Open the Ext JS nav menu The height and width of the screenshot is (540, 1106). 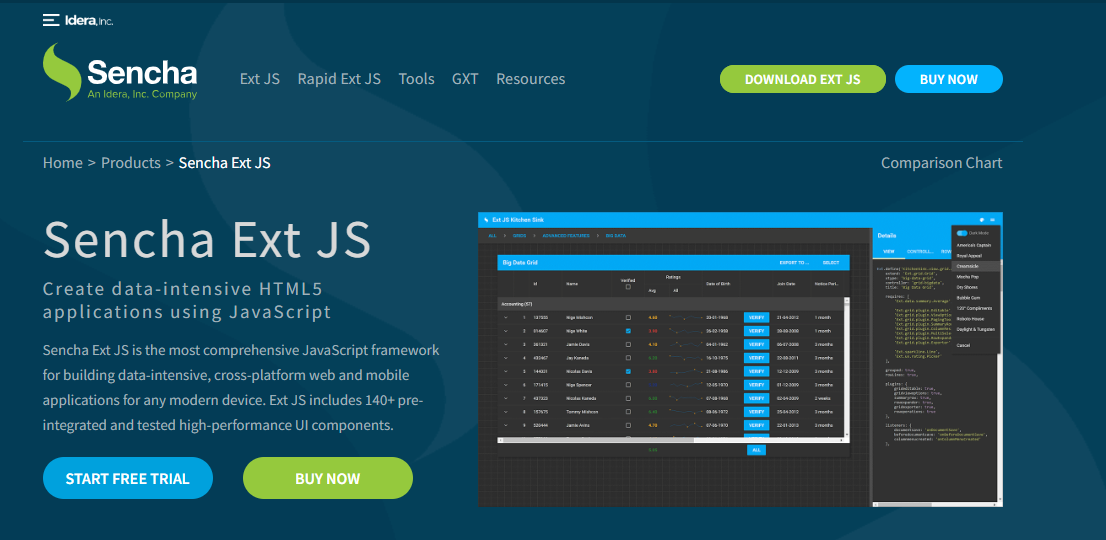[x=260, y=79]
